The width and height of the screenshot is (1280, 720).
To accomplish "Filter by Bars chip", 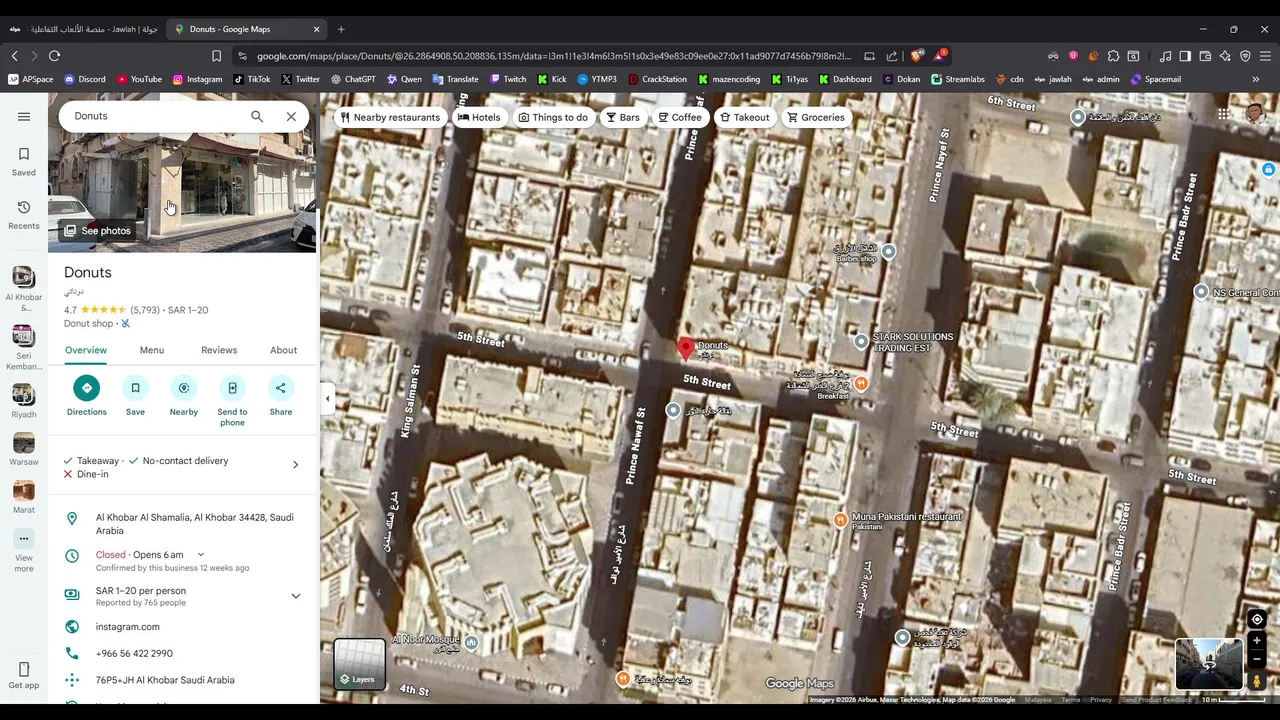I will (x=623, y=117).
